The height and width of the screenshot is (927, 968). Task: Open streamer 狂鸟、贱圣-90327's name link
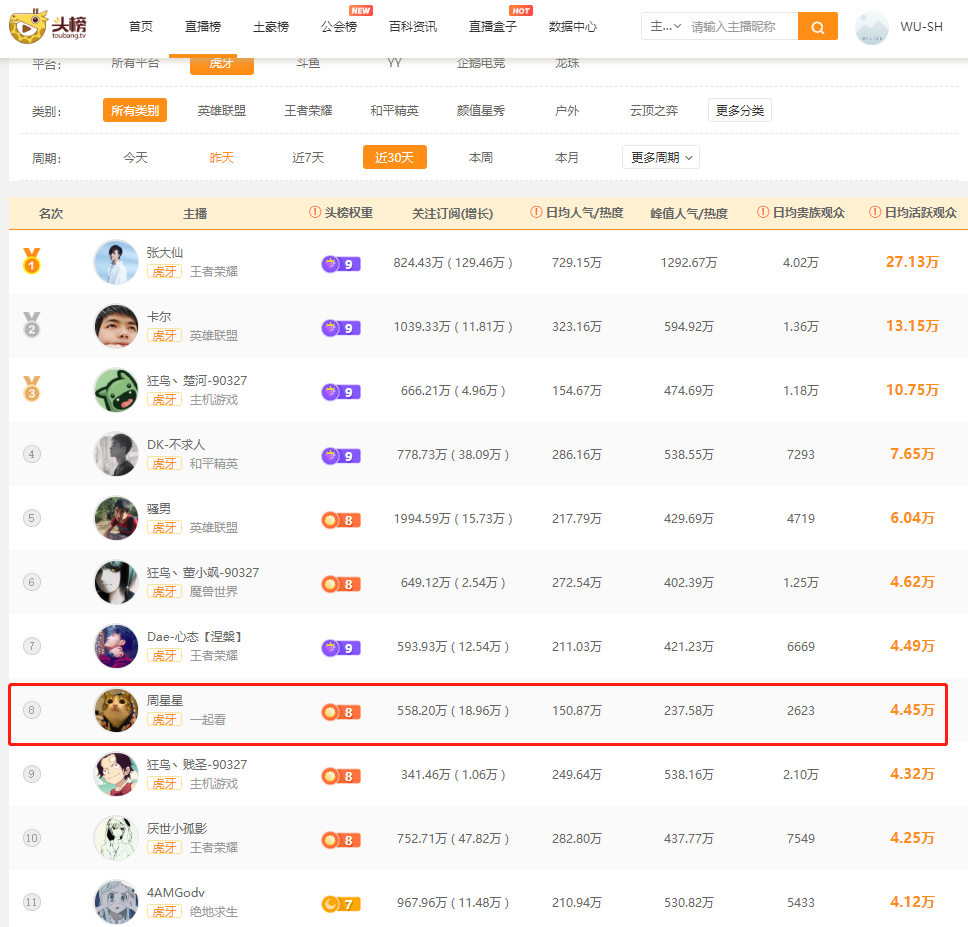tap(197, 765)
